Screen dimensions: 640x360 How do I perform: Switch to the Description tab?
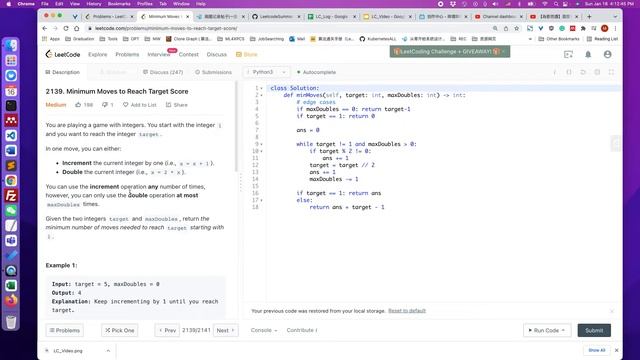click(62, 72)
